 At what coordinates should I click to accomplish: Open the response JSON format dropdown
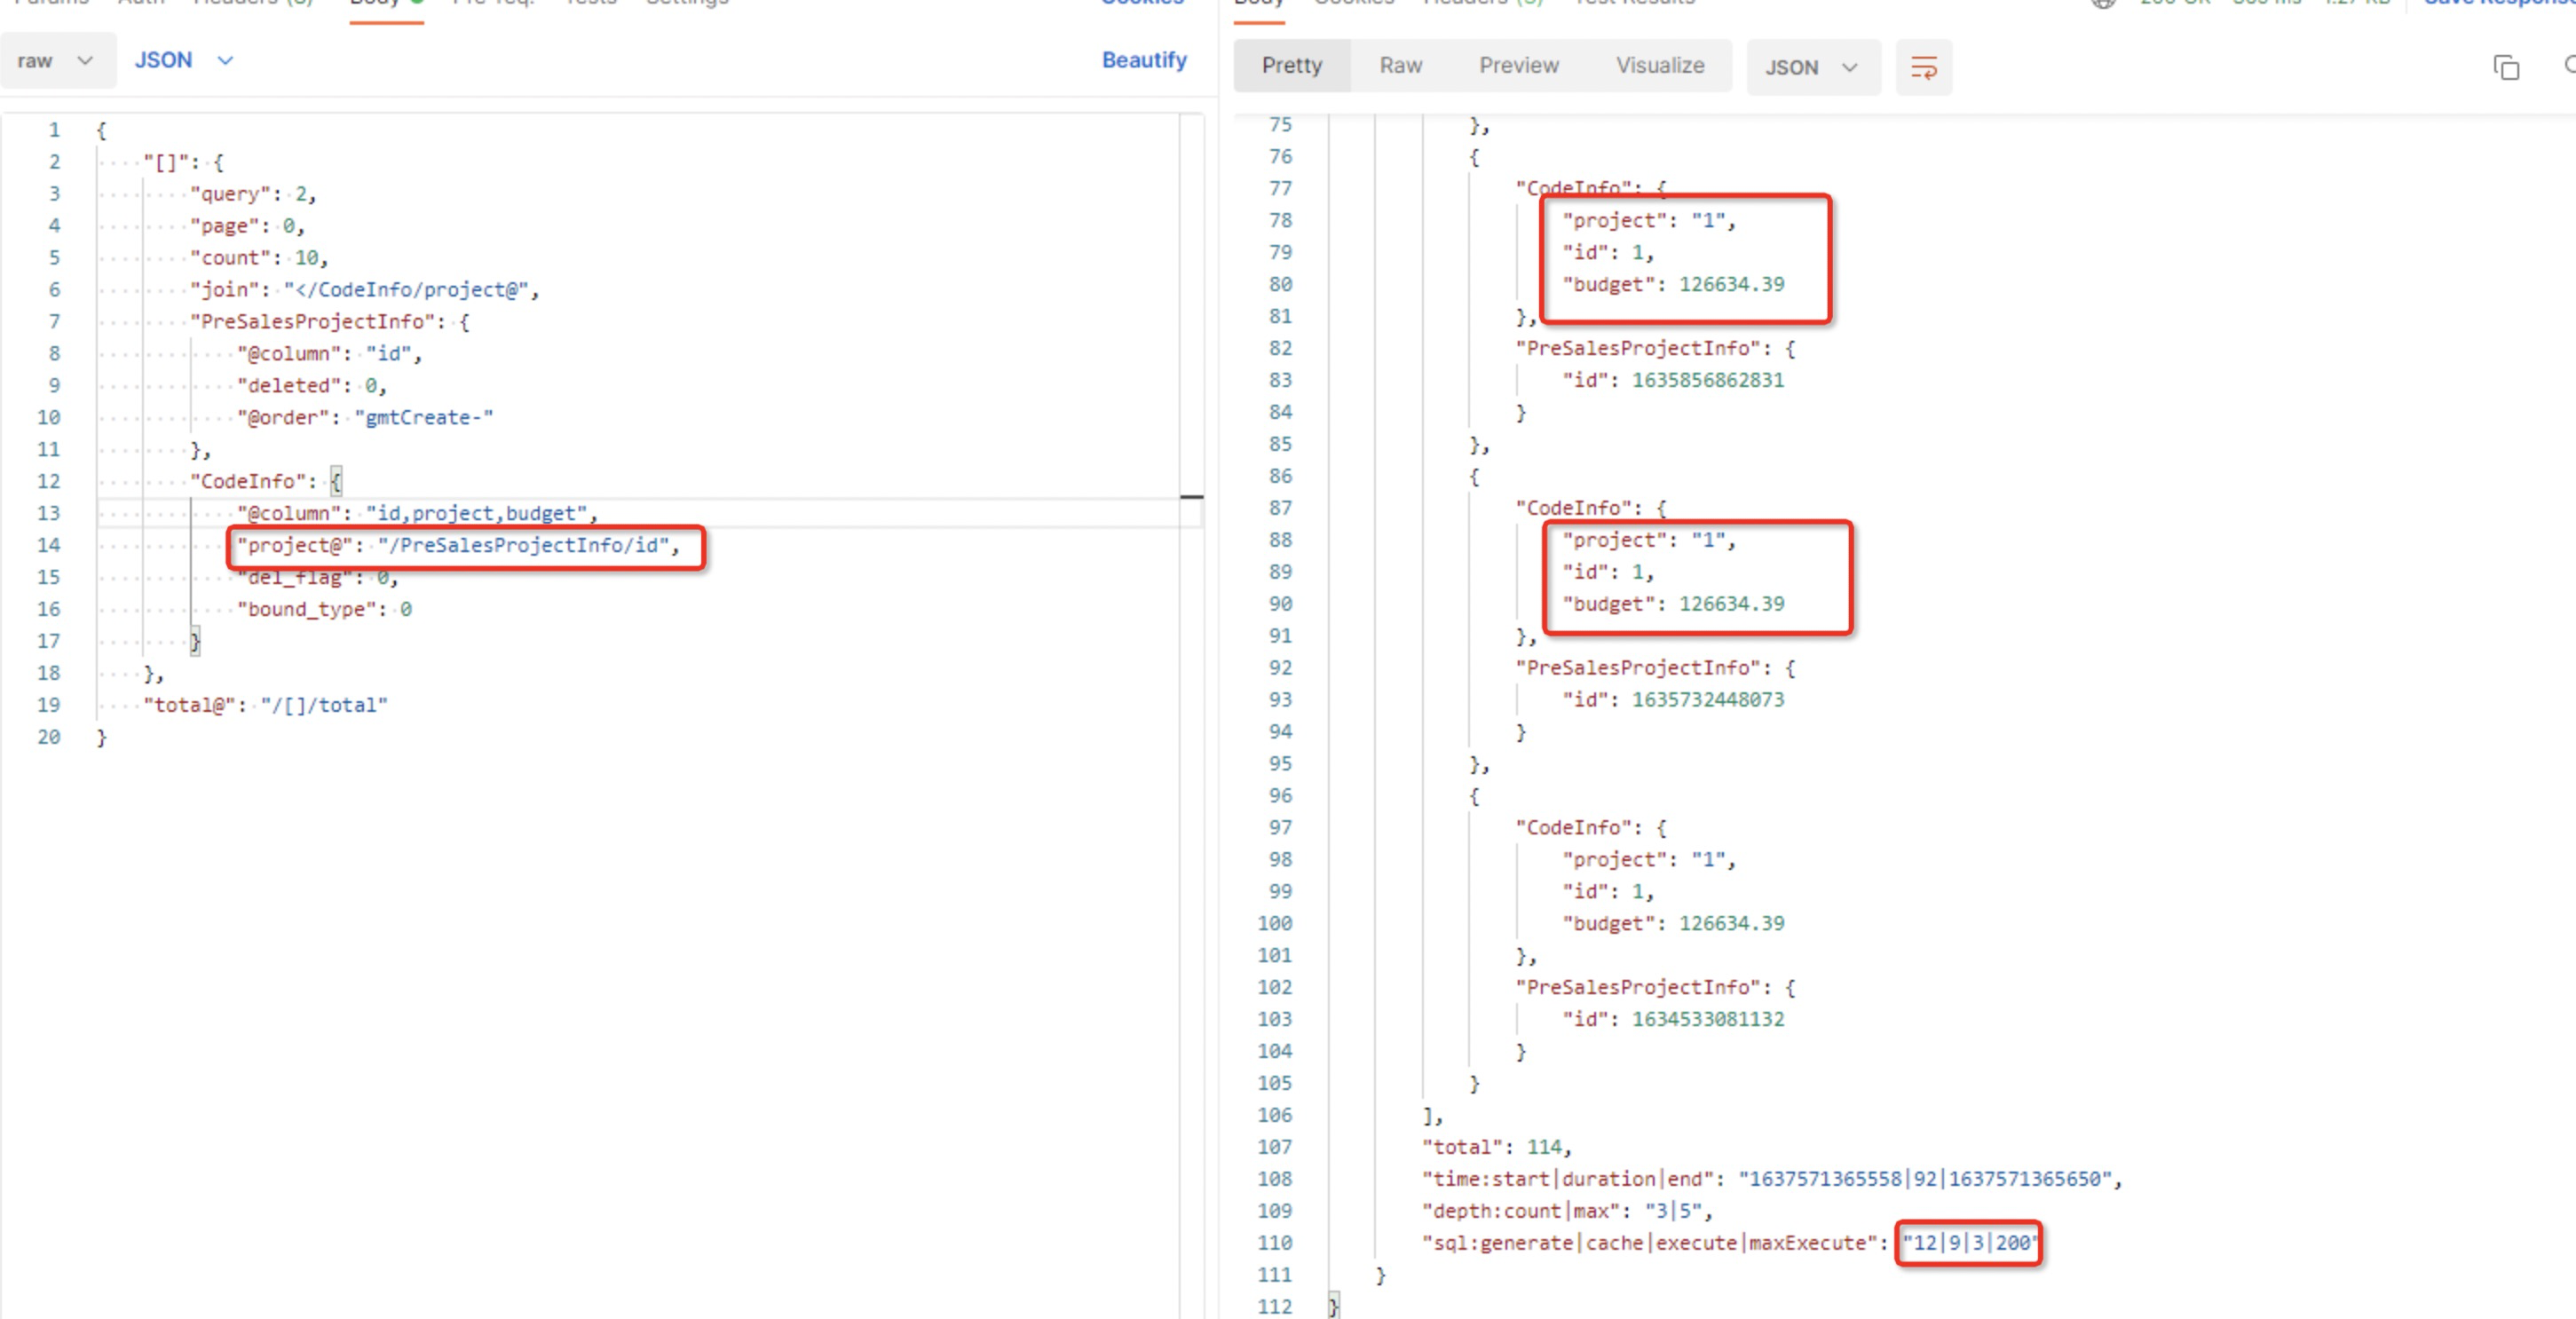pos(1811,67)
